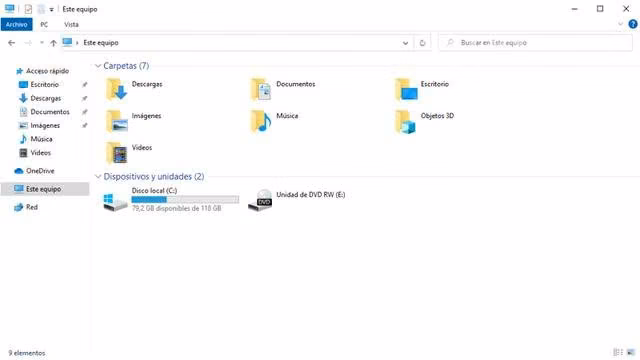Click the Buscar en Este equipo search box

pos(535,43)
